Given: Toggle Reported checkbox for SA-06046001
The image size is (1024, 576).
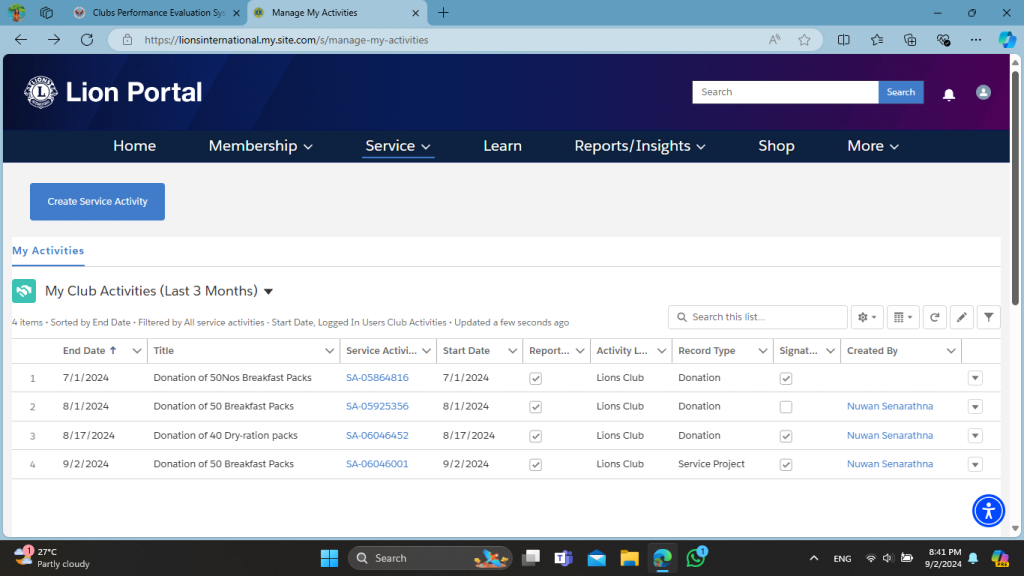Looking at the screenshot, I should tap(536, 465).
